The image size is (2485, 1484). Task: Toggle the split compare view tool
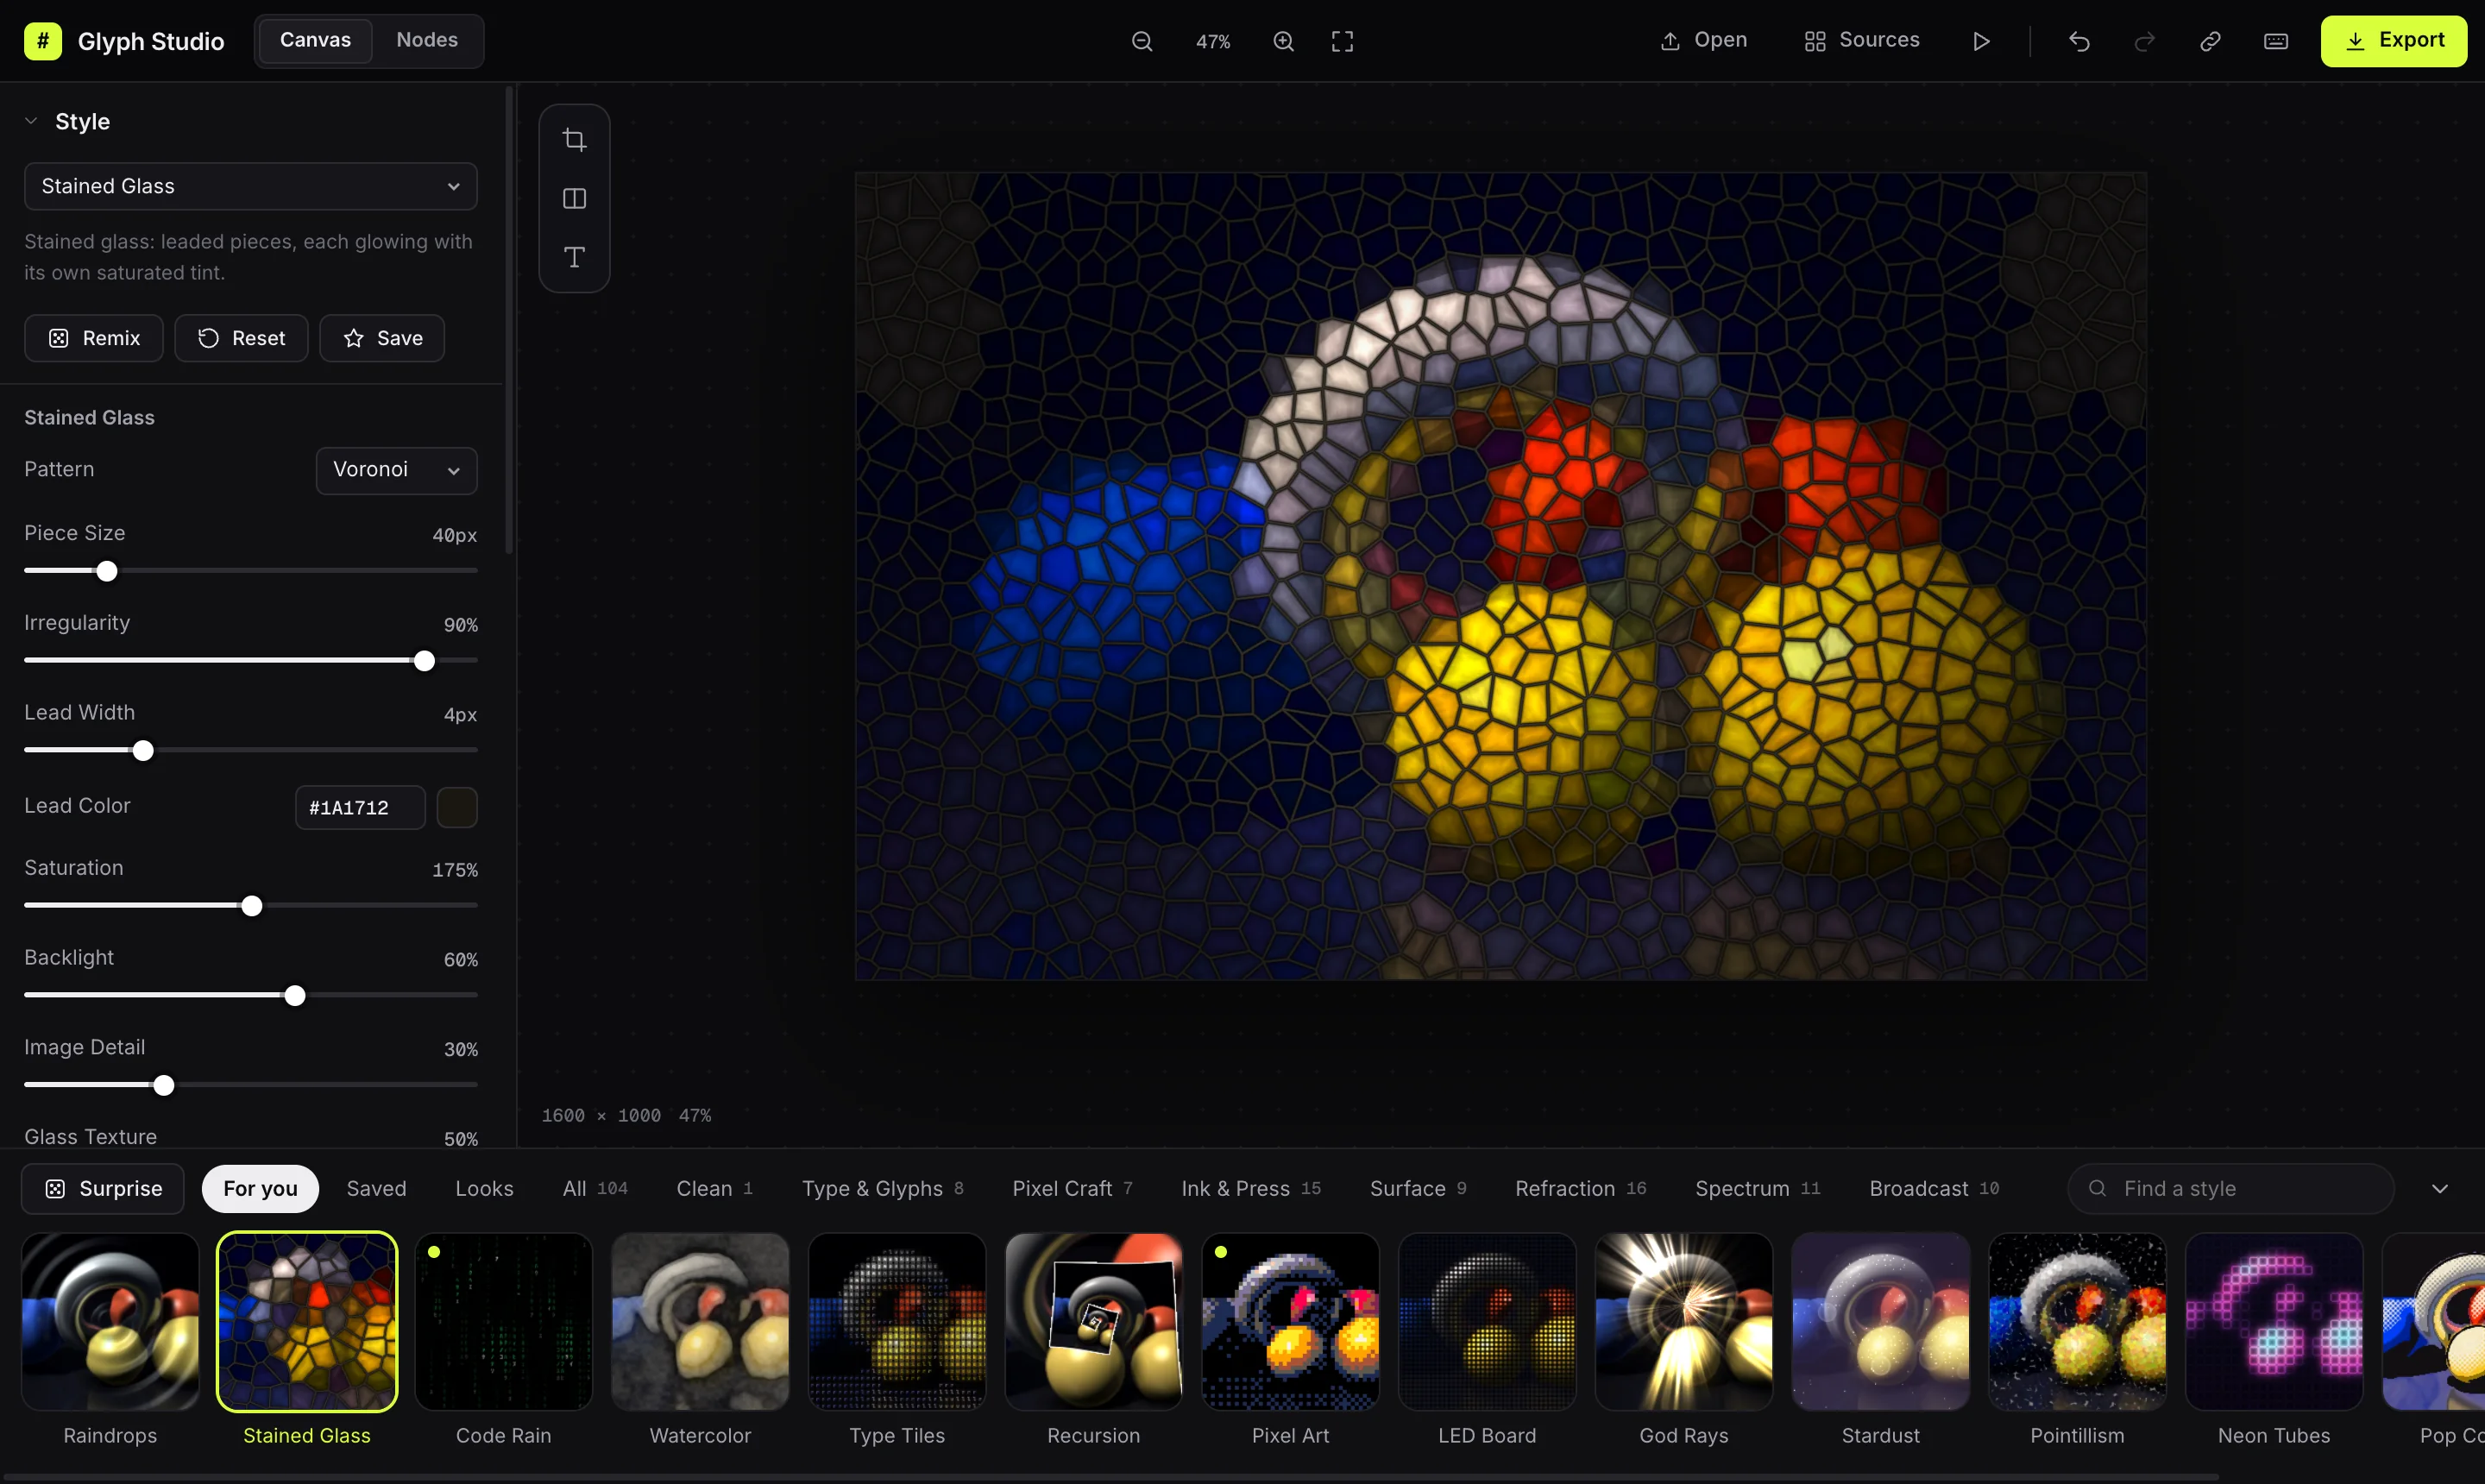point(574,198)
